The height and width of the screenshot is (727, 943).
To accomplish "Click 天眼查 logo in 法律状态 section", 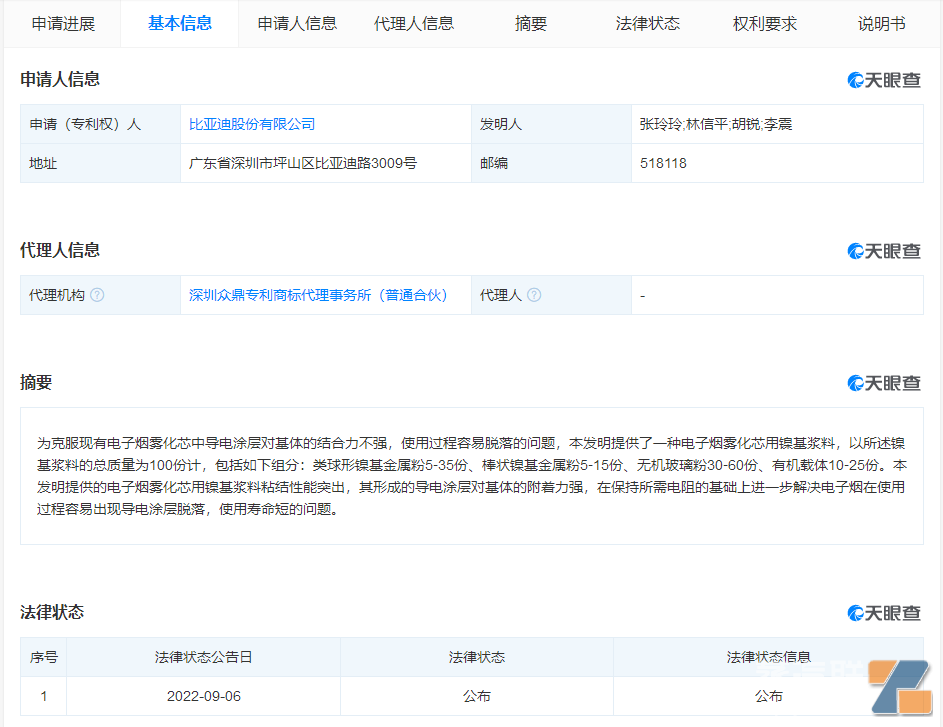I will pyautogui.click(x=884, y=613).
